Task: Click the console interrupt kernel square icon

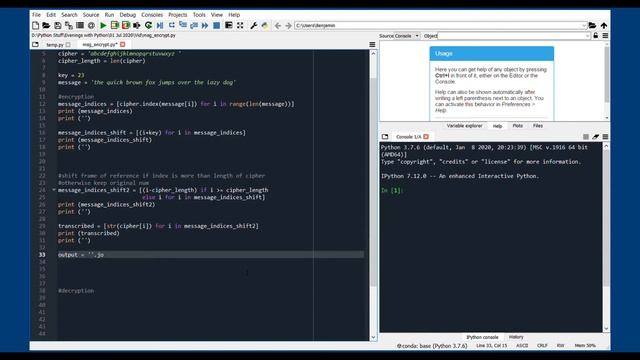Action: tap(586, 137)
